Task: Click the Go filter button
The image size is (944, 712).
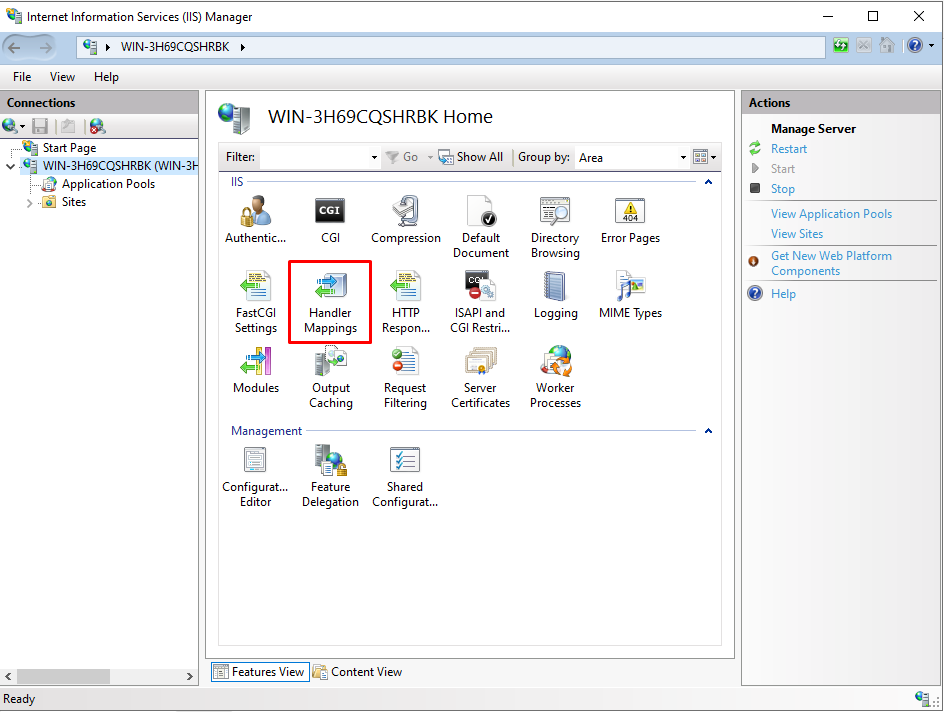Action: [x=402, y=157]
